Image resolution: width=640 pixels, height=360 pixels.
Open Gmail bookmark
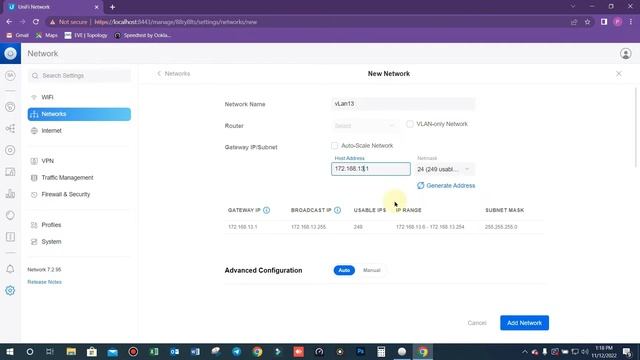[18, 36]
